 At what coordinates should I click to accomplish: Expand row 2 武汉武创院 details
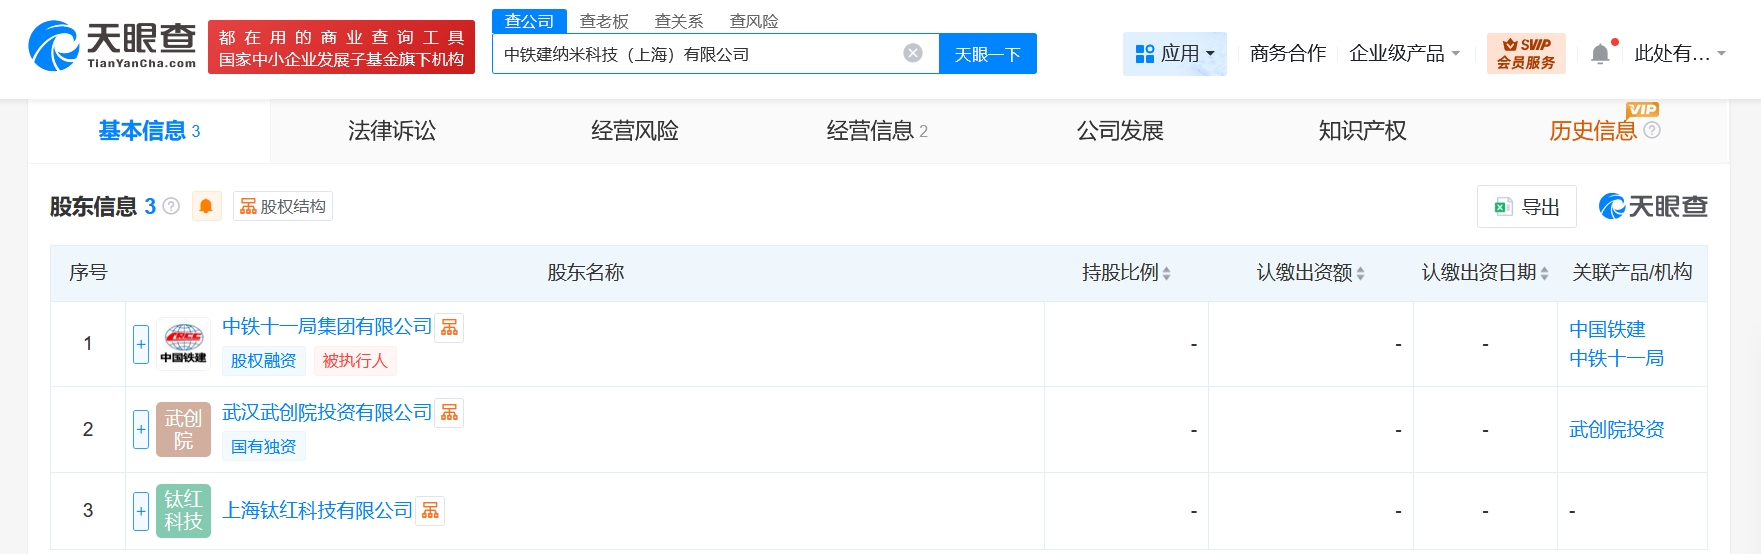(x=141, y=429)
